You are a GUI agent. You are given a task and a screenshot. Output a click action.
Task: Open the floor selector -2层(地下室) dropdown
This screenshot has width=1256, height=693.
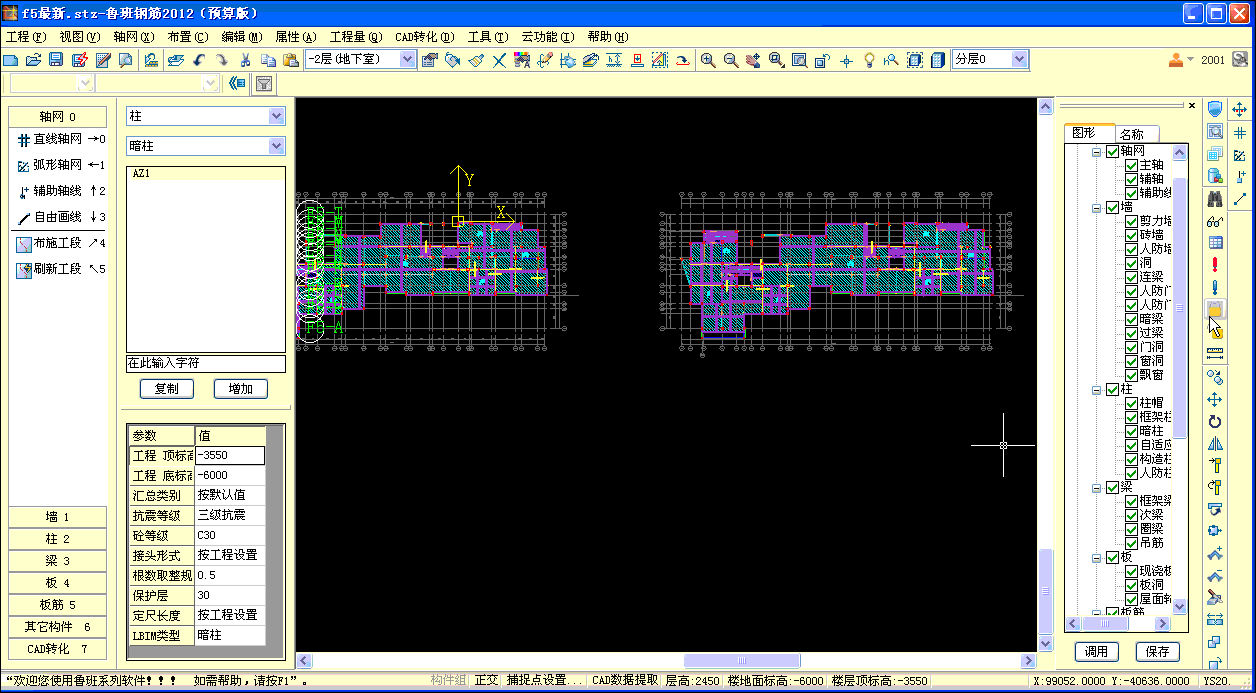point(407,59)
